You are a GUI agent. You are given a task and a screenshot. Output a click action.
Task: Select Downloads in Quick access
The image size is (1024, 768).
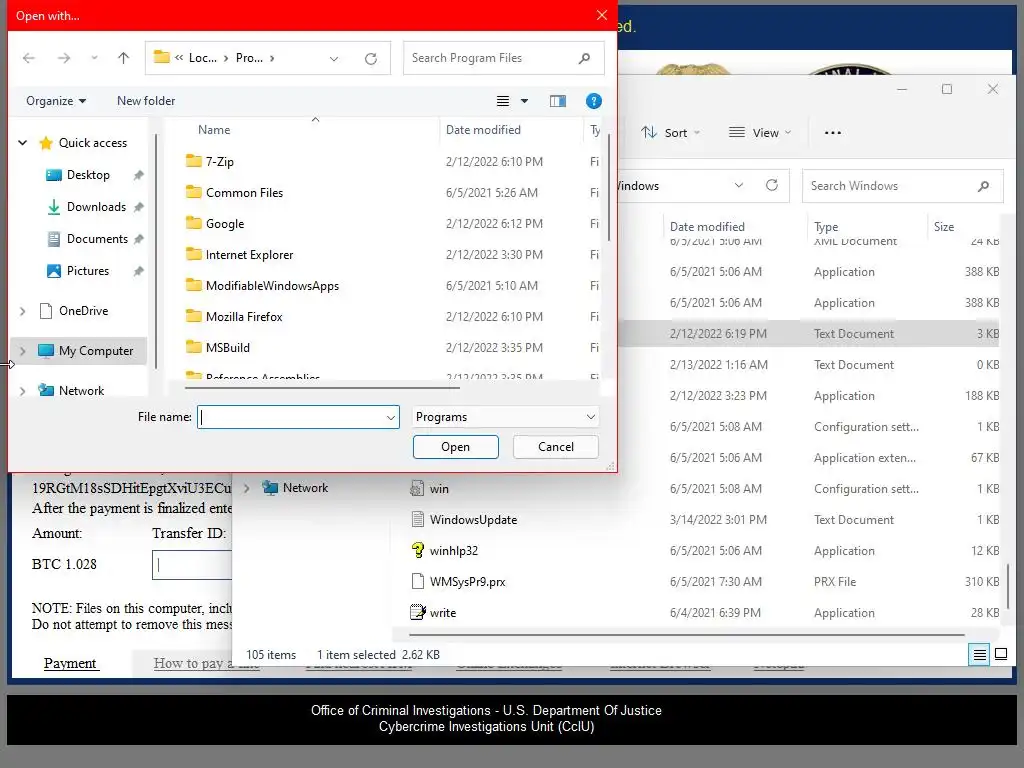point(95,207)
